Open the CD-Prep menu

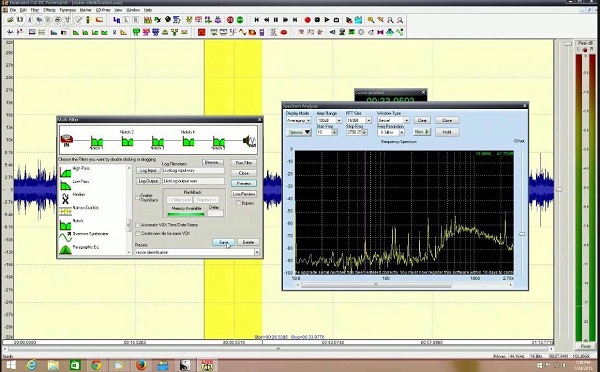pos(103,10)
